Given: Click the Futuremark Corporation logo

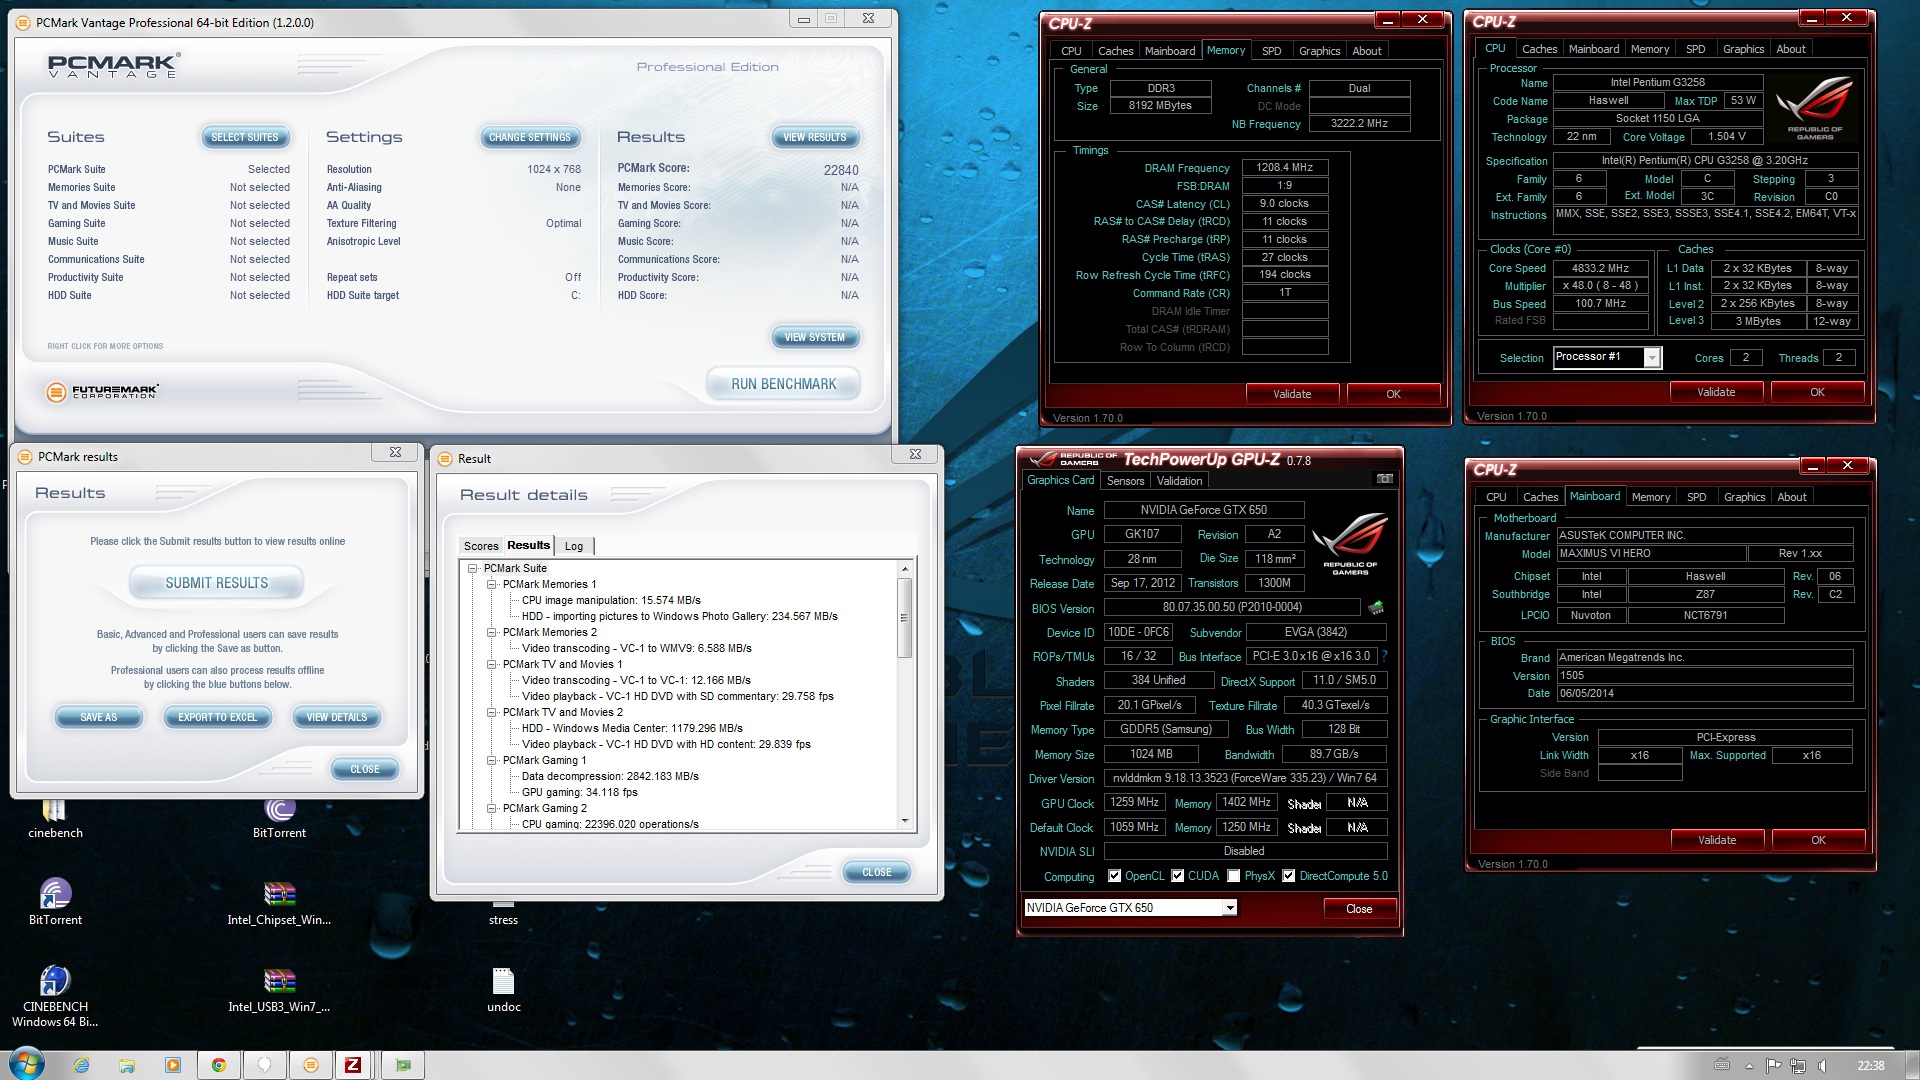Looking at the screenshot, I should (103, 391).
